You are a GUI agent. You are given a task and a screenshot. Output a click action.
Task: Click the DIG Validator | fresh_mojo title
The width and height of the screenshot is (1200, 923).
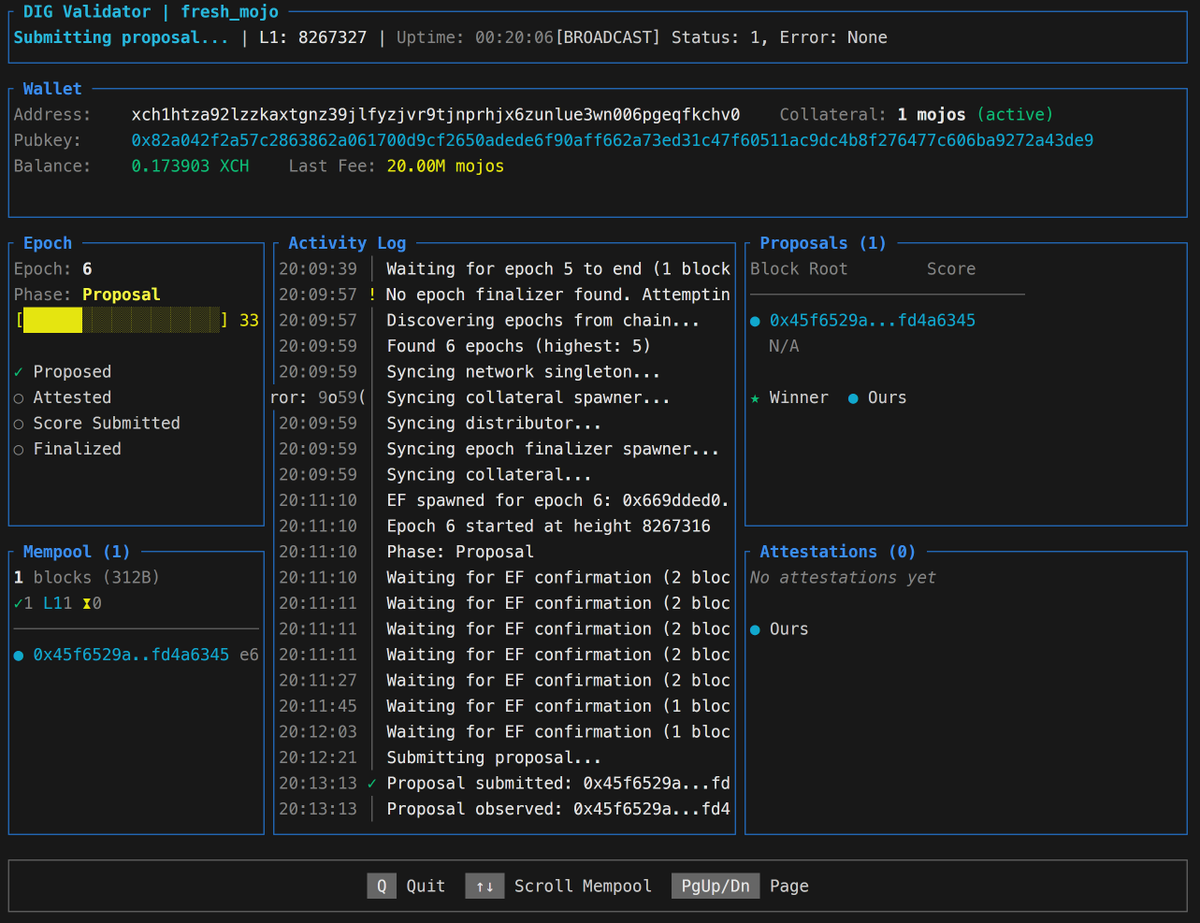tap(151, 12)
